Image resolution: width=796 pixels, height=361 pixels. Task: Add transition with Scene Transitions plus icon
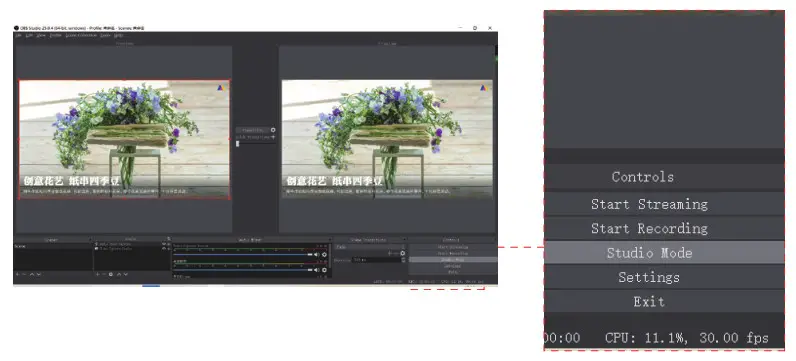pos(389,253)
